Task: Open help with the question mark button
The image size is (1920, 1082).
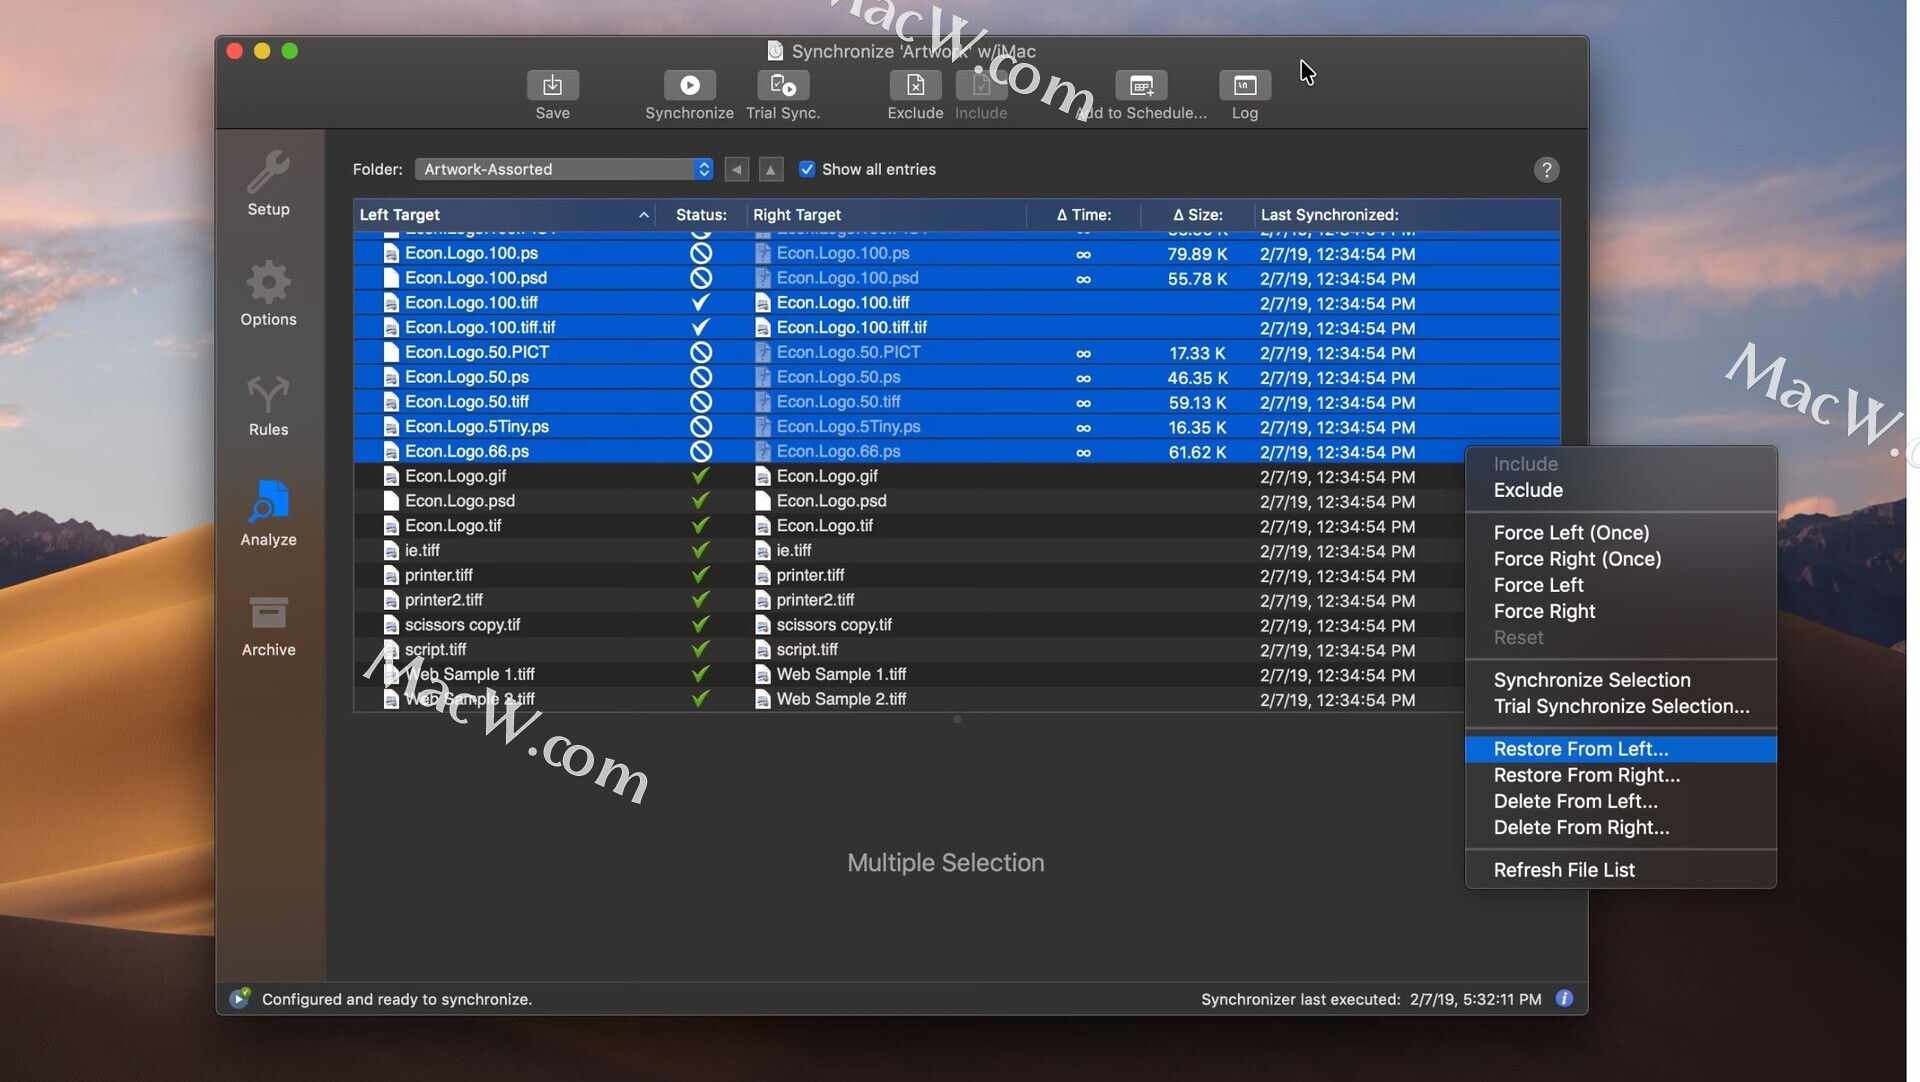Action: (1546, 170)
